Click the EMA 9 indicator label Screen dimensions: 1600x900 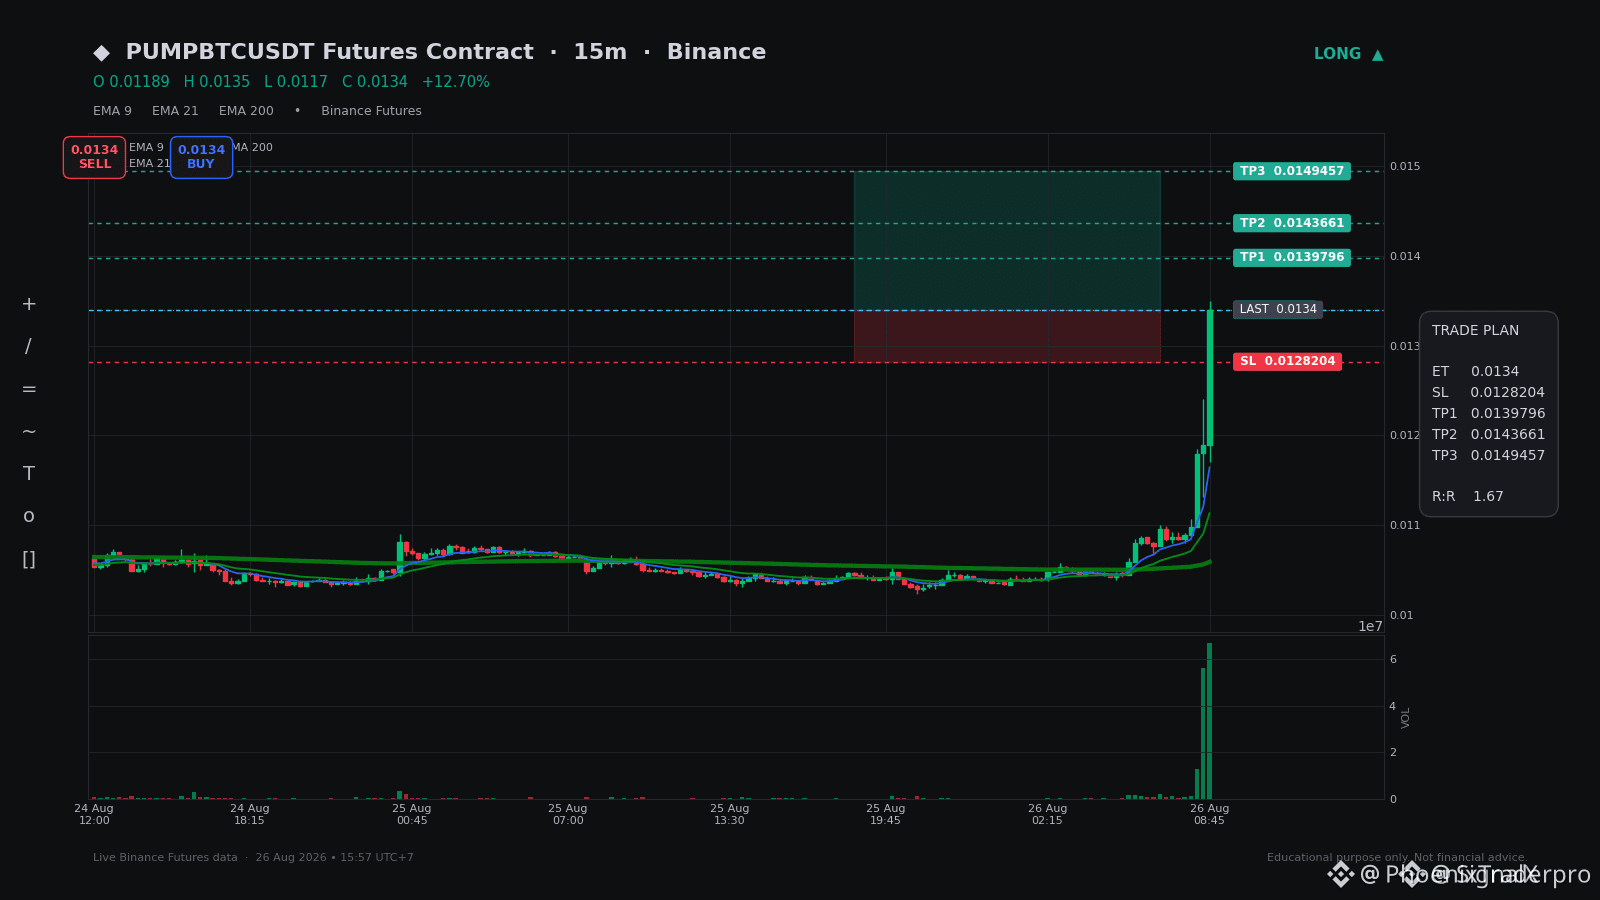(x=112, y=111)
